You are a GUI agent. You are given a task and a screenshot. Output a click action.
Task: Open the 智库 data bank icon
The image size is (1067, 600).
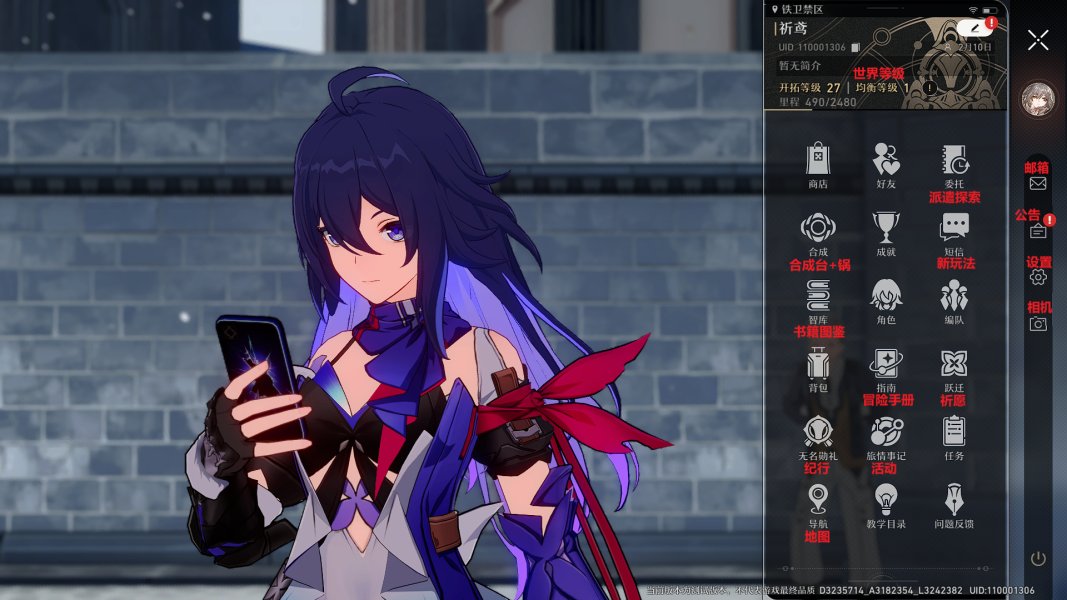pyautogui.click(x=818, y=296)
